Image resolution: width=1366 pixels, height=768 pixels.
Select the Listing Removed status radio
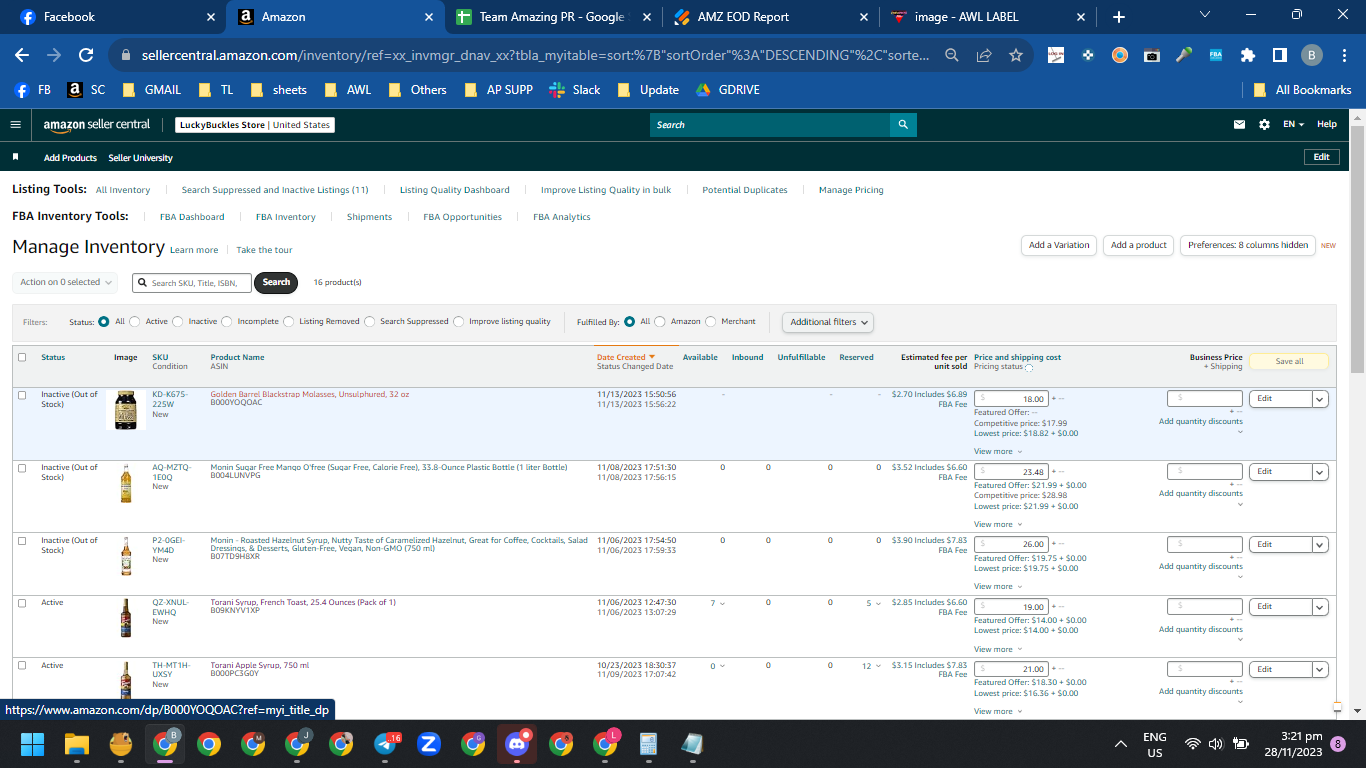click(x=289, y=322)
